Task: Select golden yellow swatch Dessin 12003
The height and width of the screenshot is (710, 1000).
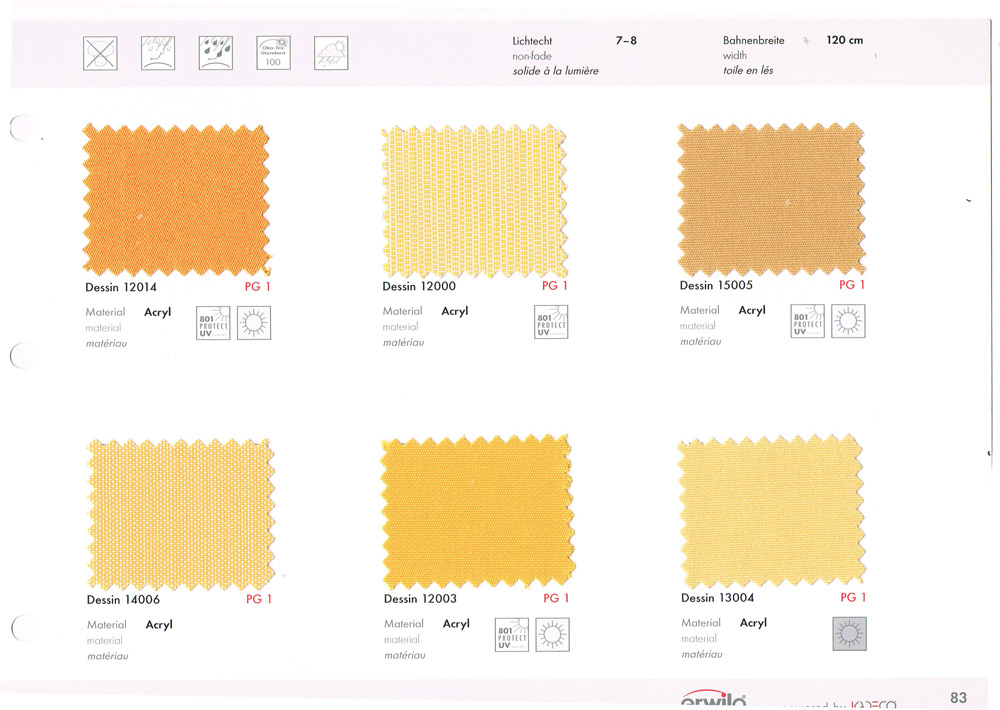Action: [478, 512]
